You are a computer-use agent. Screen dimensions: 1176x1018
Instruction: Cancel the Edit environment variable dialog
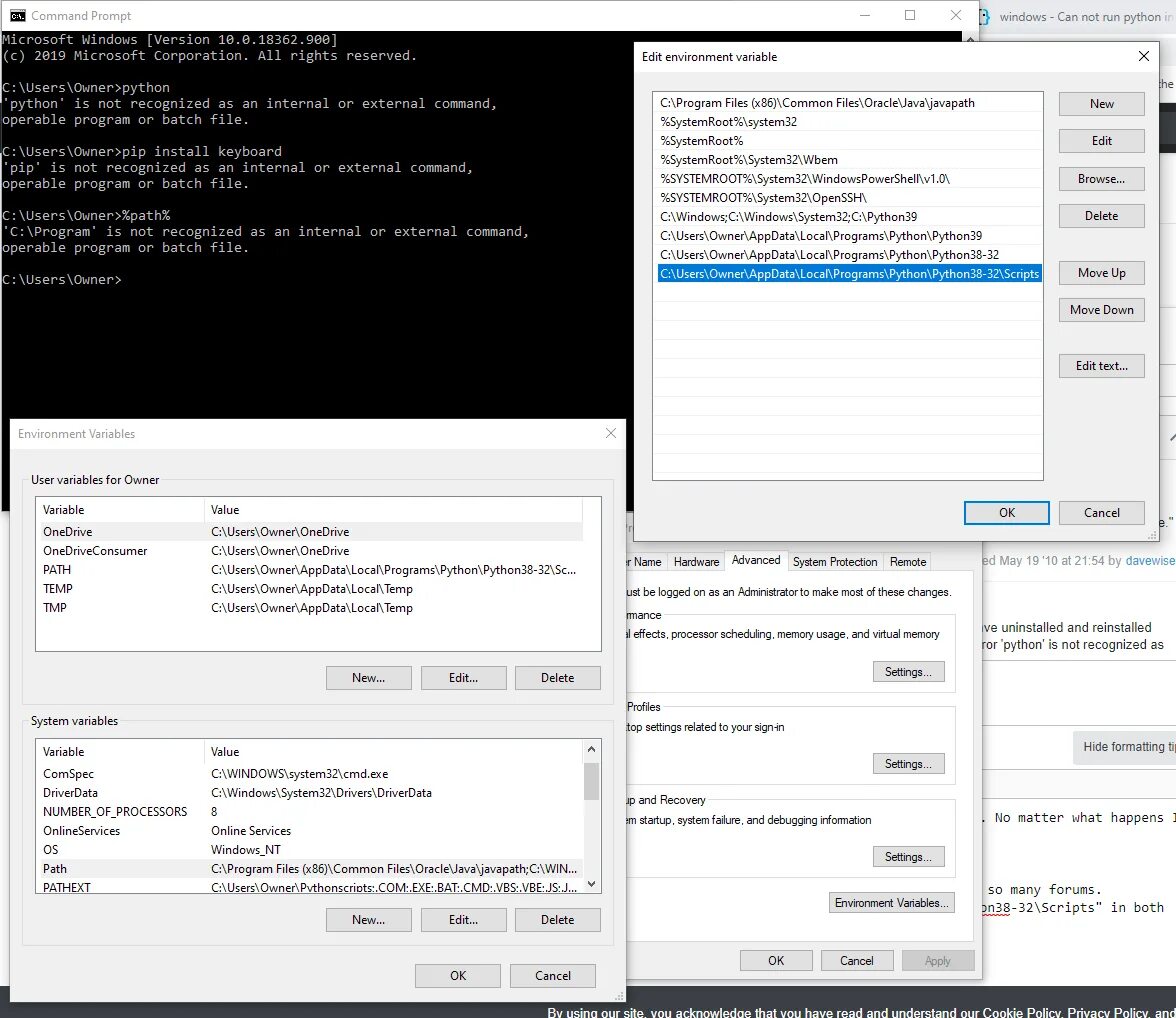[1101, 512]
